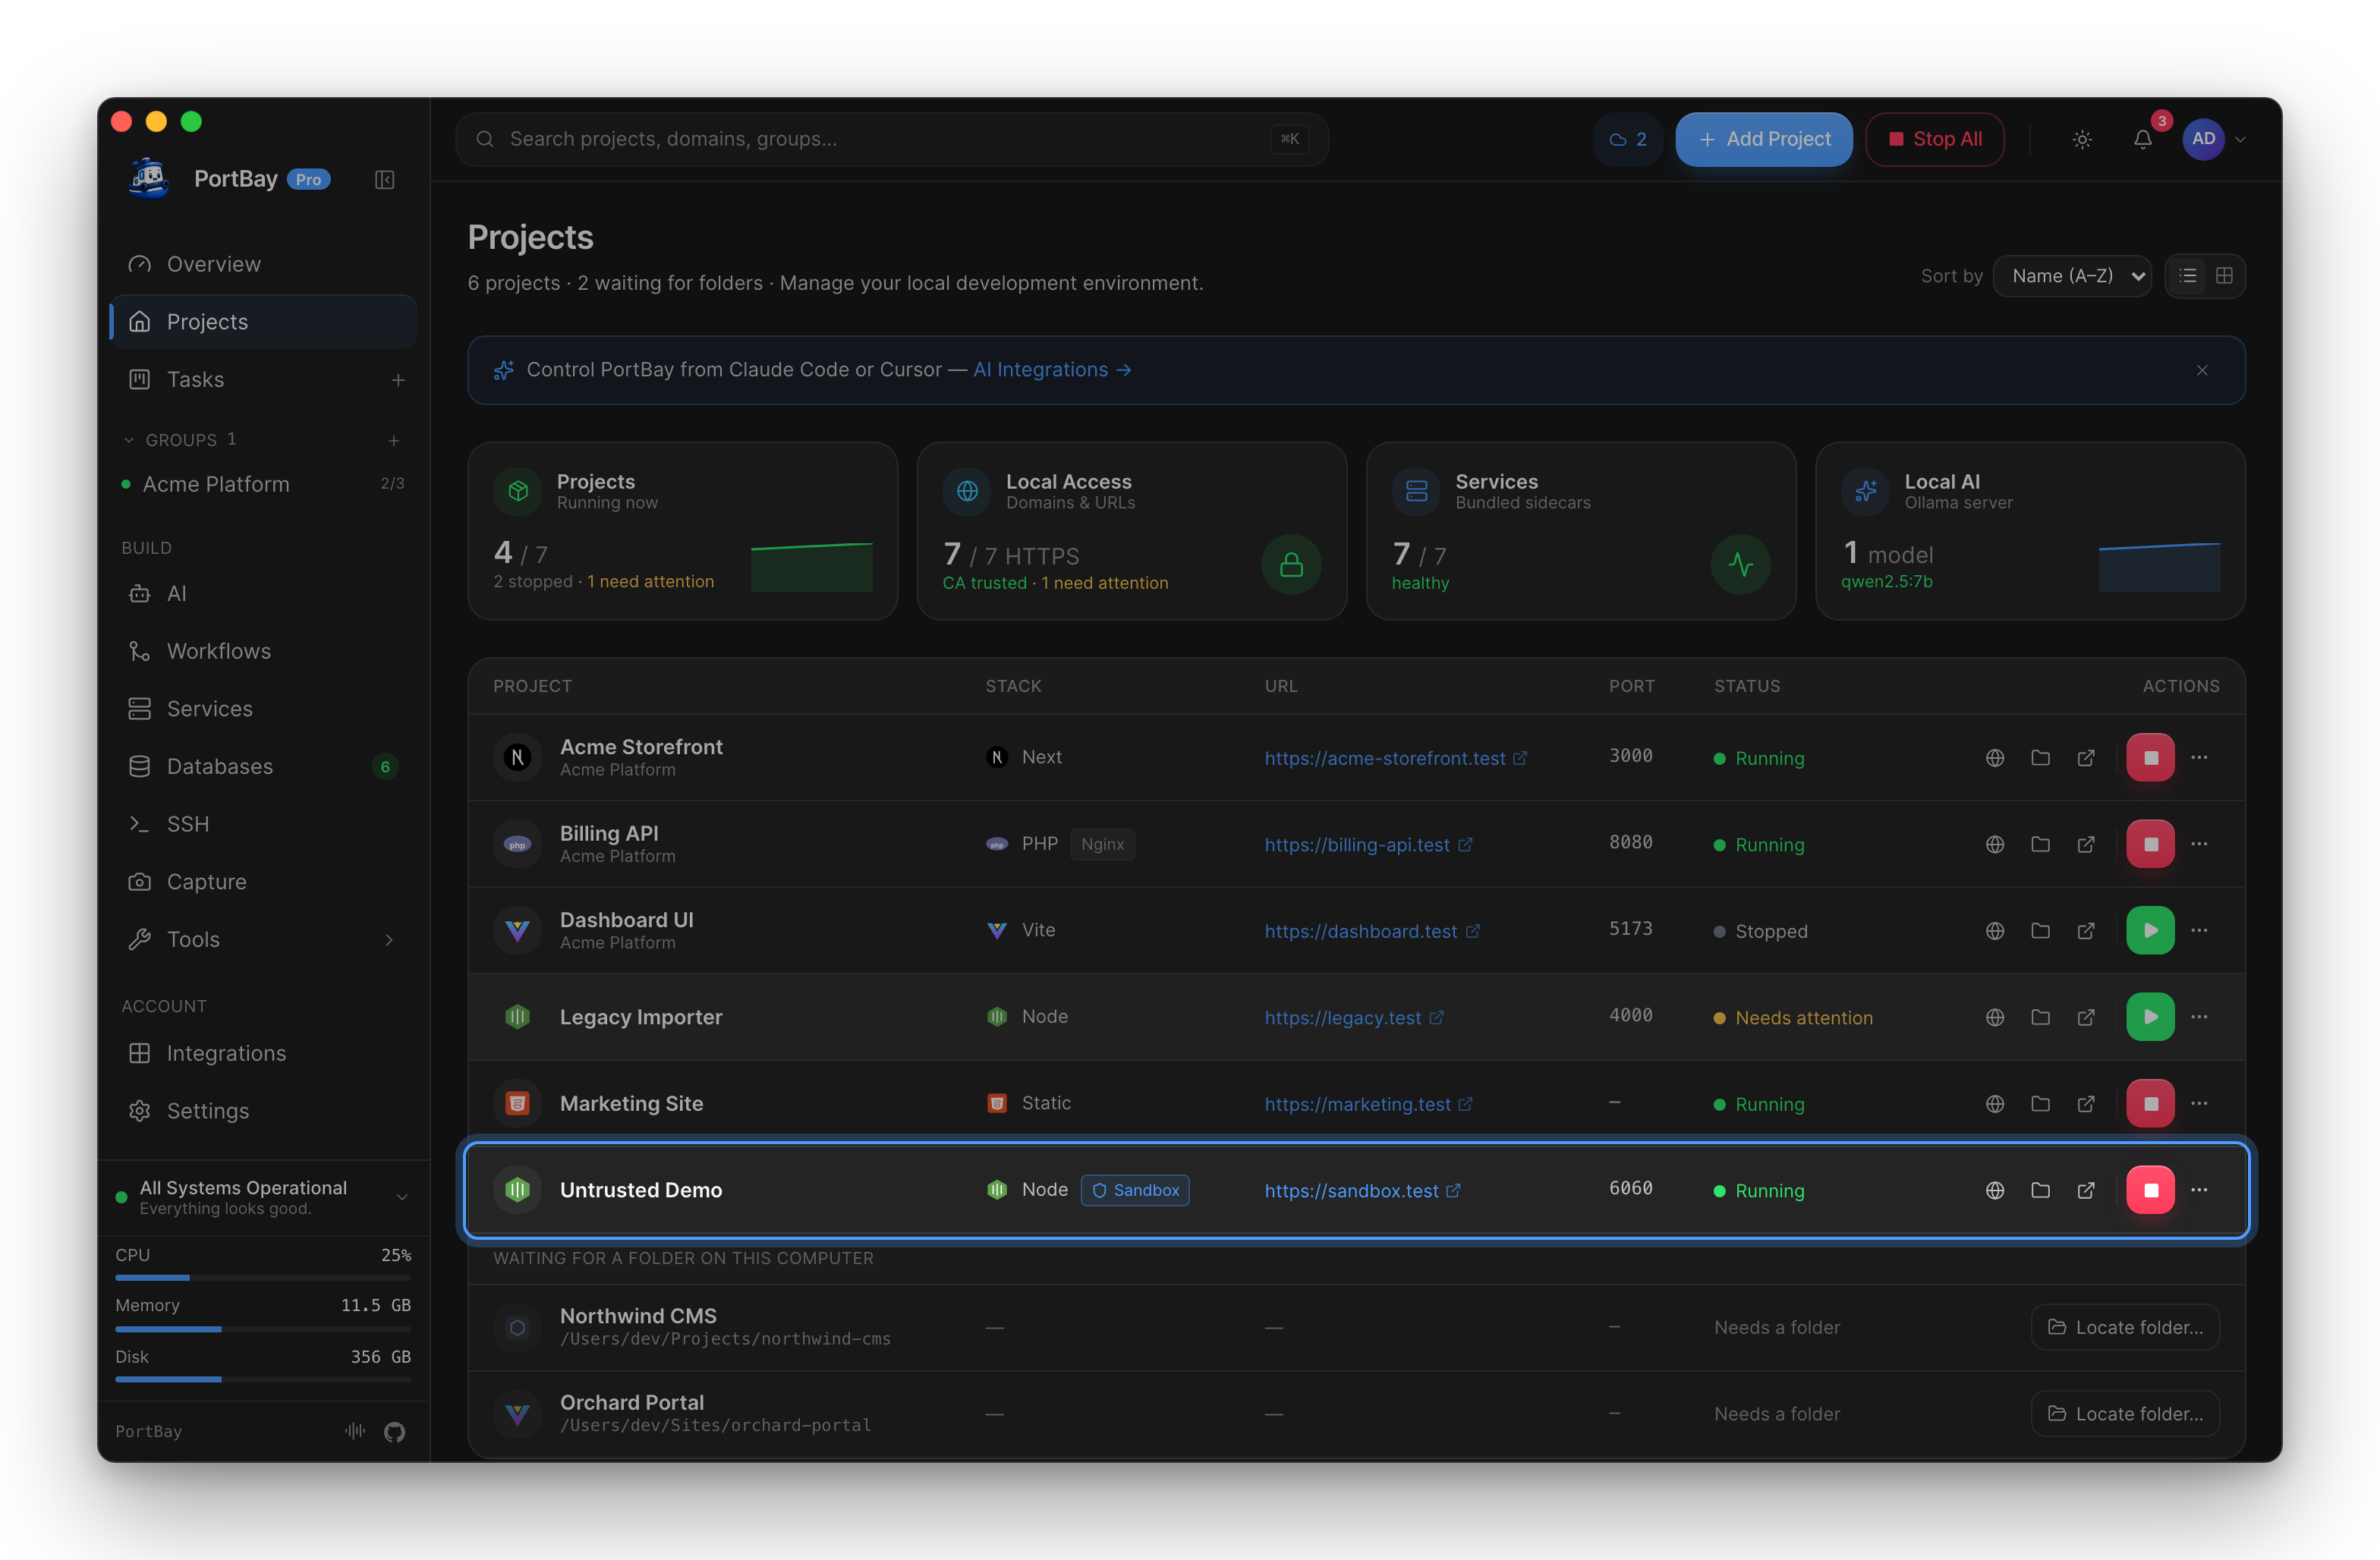Click the globe icon for Acme Storefront
Image resolution: width=2380 pixels, height=1560 pixels.
(x=1994, y=757)
